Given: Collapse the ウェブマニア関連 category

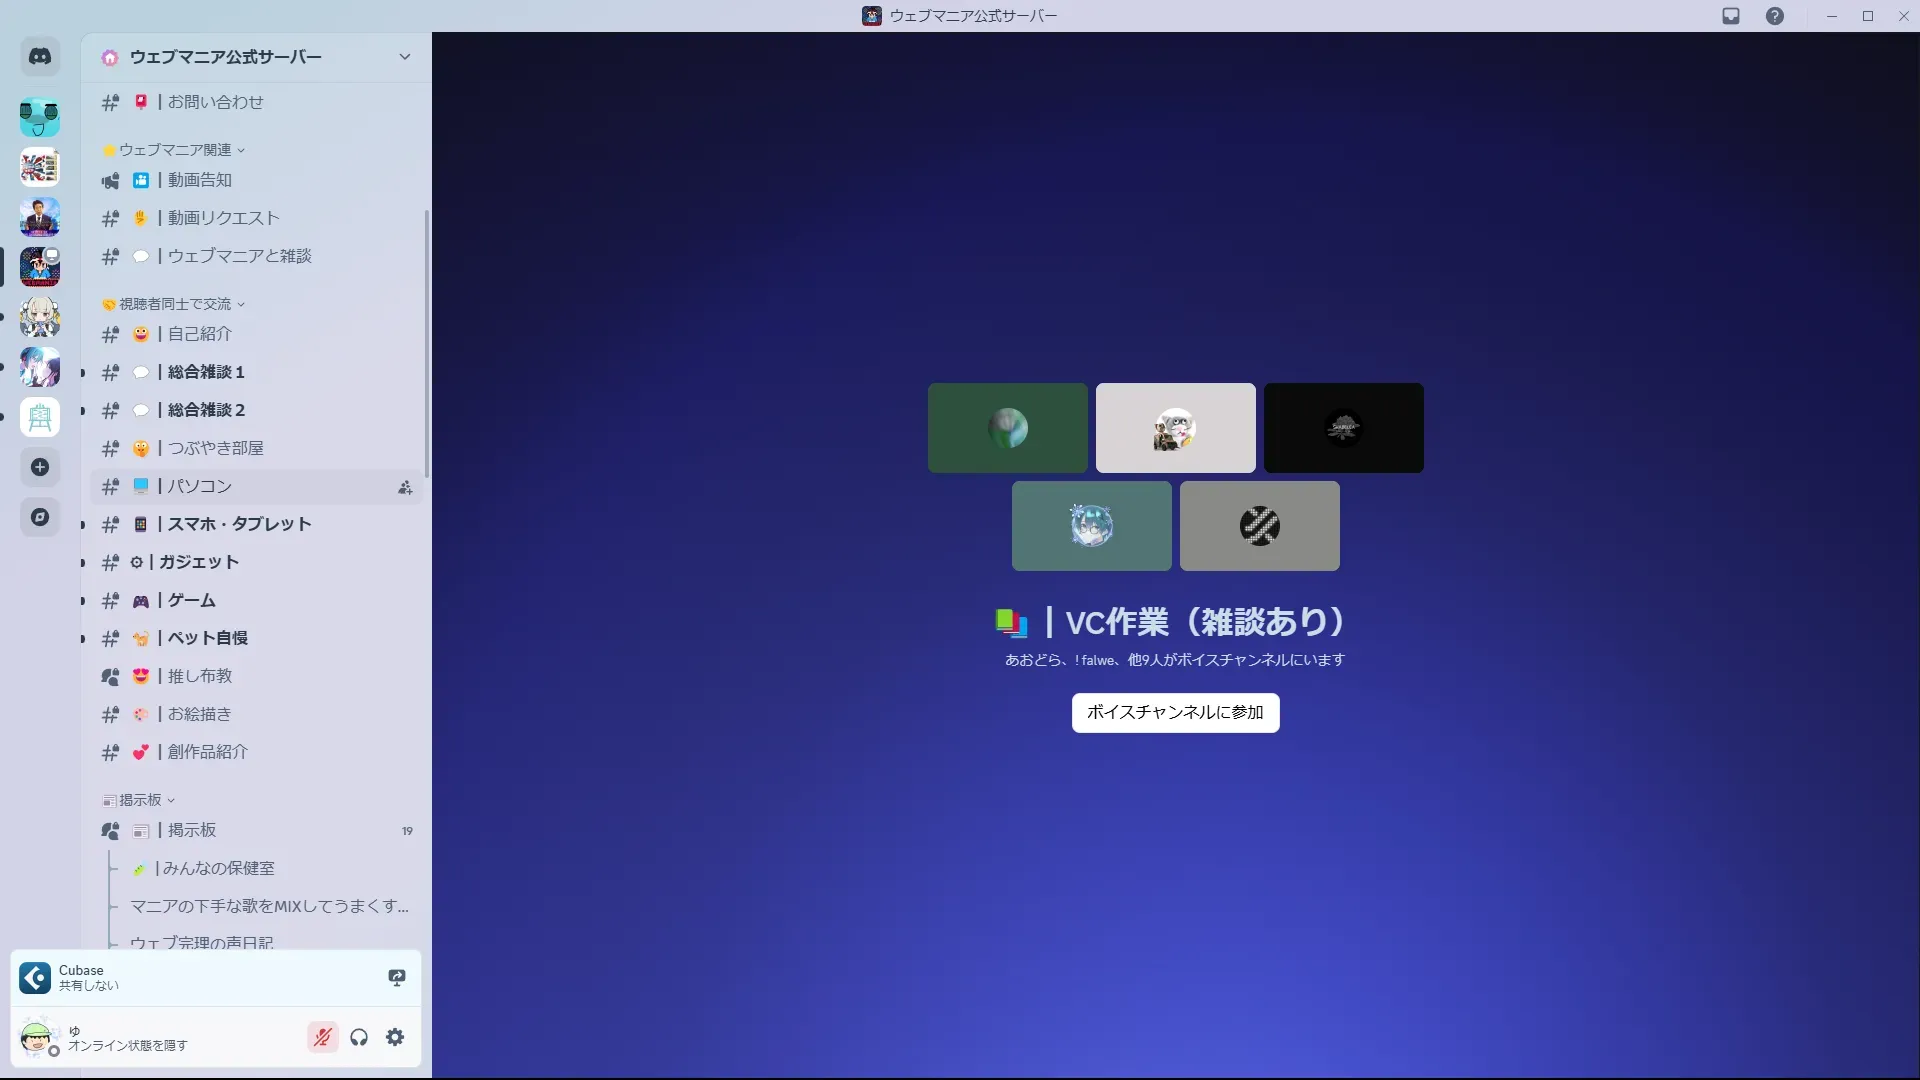Looking at the screenshot, I should pyautogui.click(x=175, y=150).
